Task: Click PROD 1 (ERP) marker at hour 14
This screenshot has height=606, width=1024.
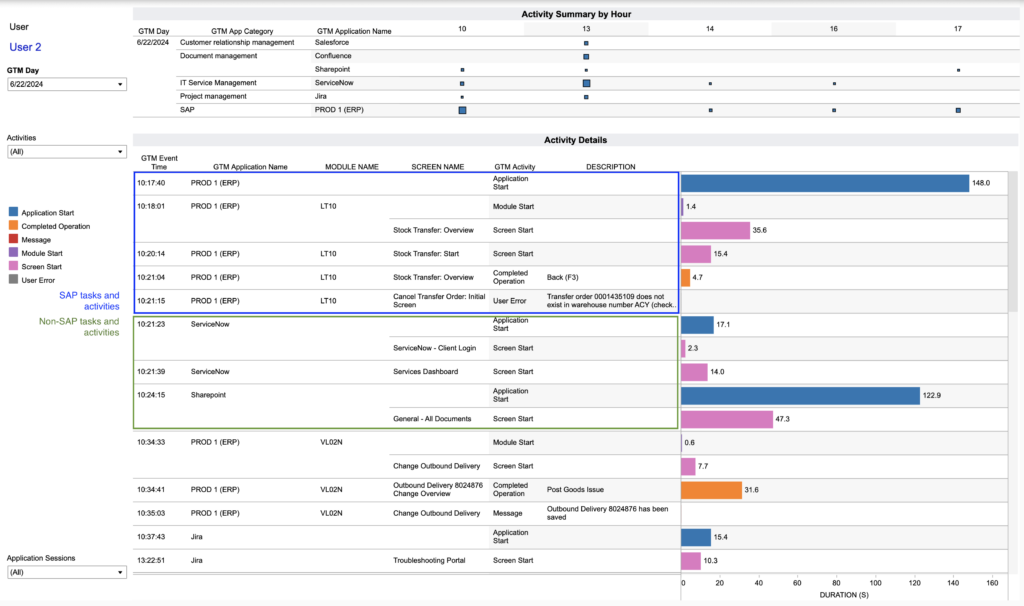Action: (x=711, y=110)
